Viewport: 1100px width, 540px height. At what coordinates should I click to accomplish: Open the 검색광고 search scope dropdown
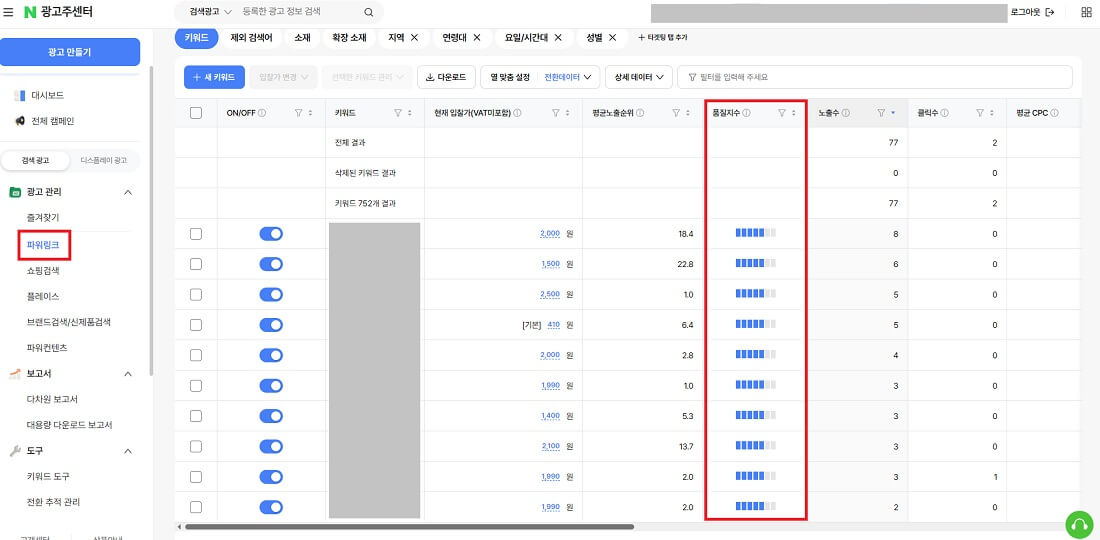tap(210, 12)
